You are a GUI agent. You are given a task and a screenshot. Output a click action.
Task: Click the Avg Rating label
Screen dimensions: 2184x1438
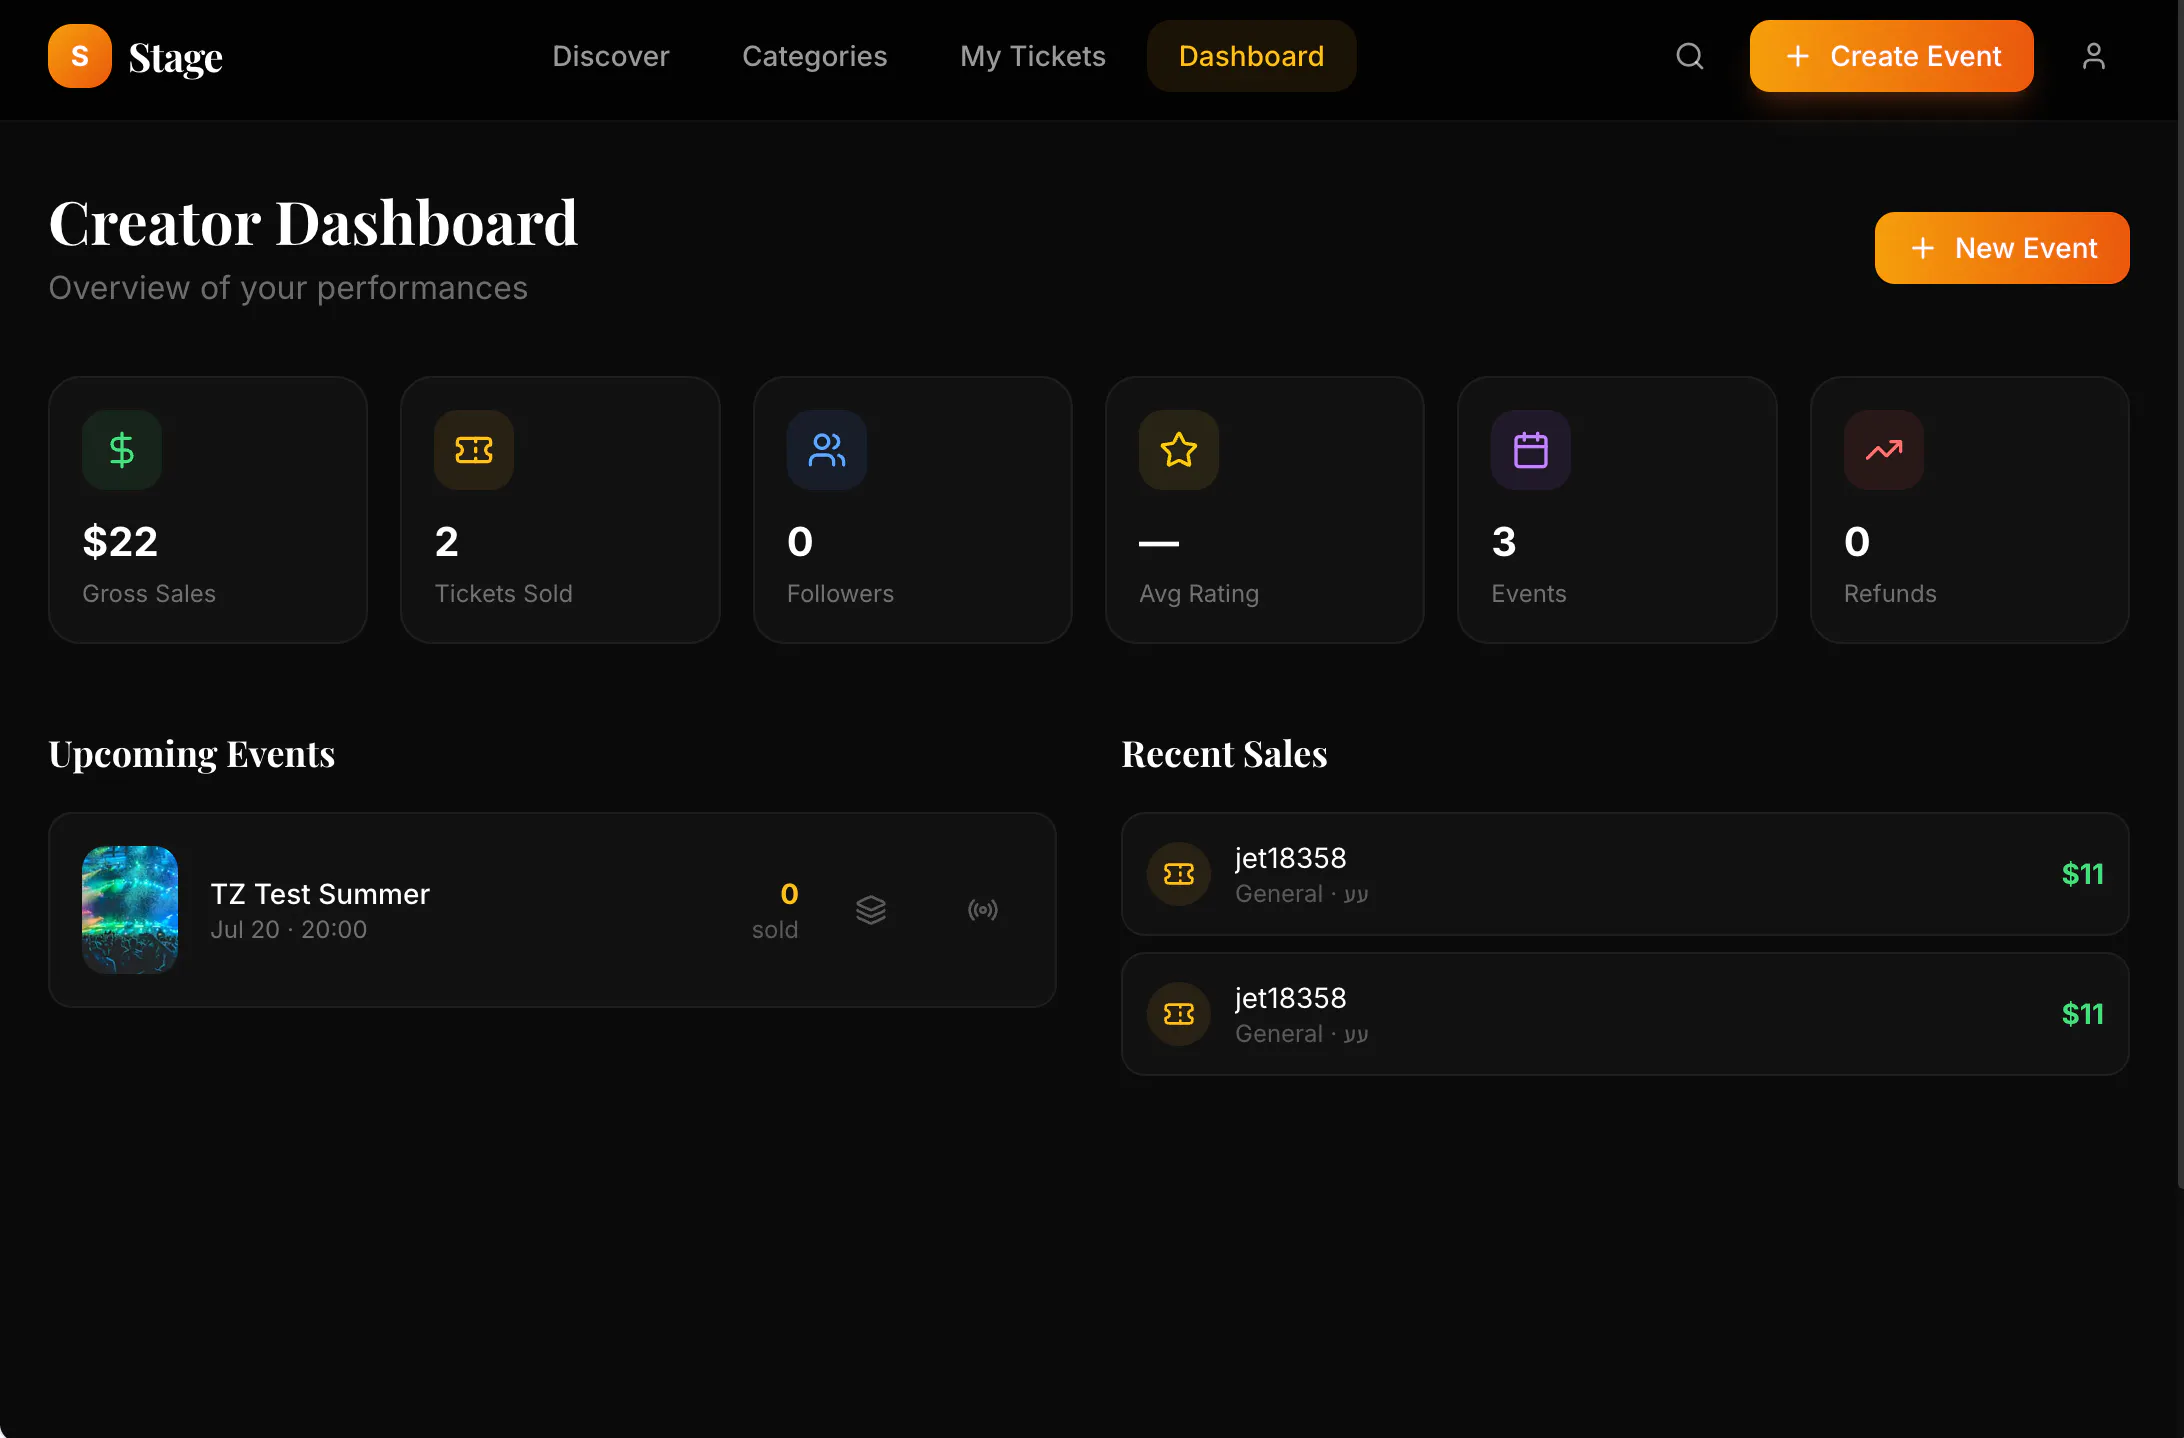tap(1199, 594)
